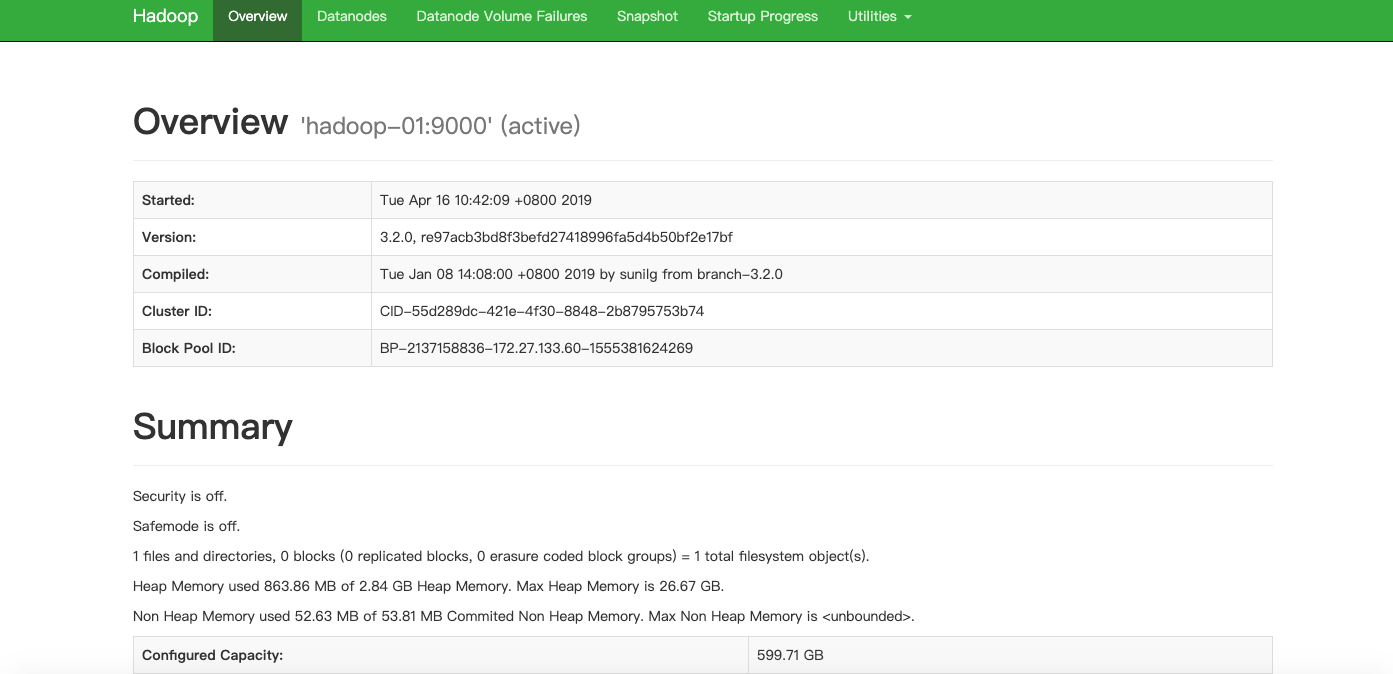Go to Datanode Volume Failures

tap(502, 16)
